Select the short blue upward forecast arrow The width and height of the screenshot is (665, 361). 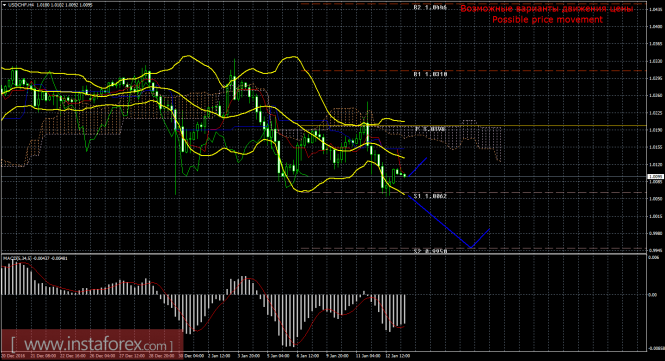pyautogui.click(x=418, y=167)
